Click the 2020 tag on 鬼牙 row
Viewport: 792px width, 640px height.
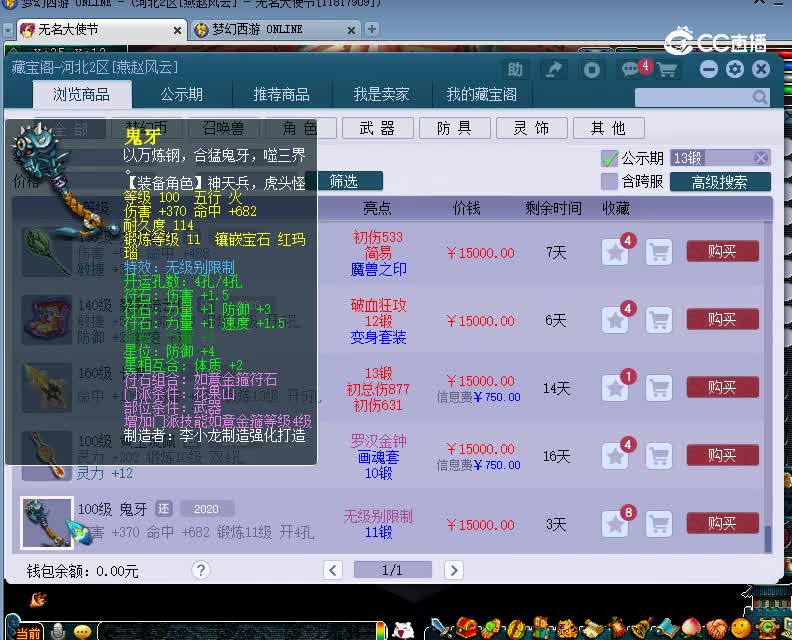tap(207, 509)
